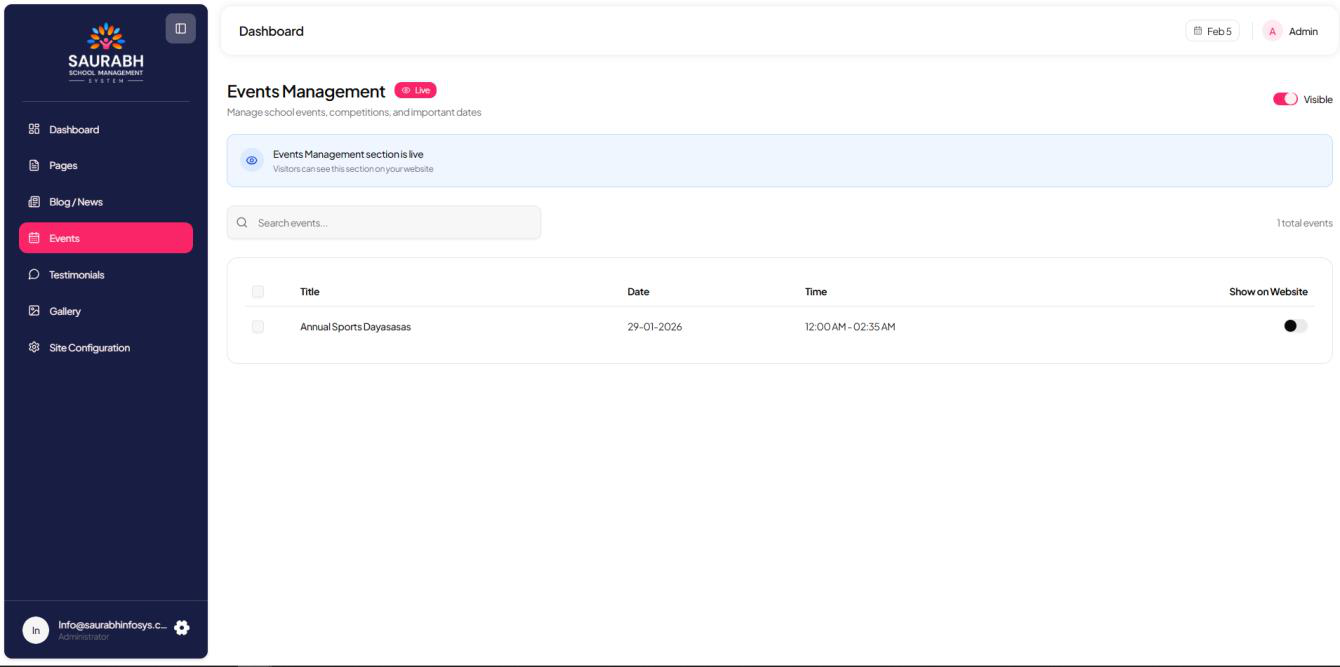Screen dimensions: 1340x667
Task: Click the Admin avatar icon
Action: click(x=1272, y=31)
